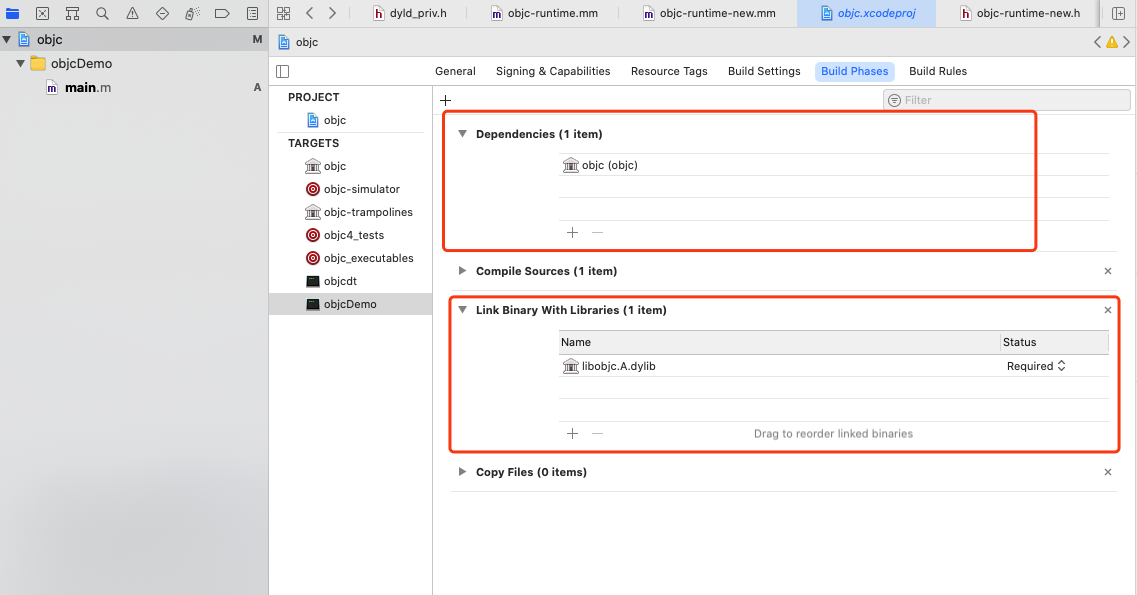Switch to the General tab
1137x595 pixels.
[455, 71]
